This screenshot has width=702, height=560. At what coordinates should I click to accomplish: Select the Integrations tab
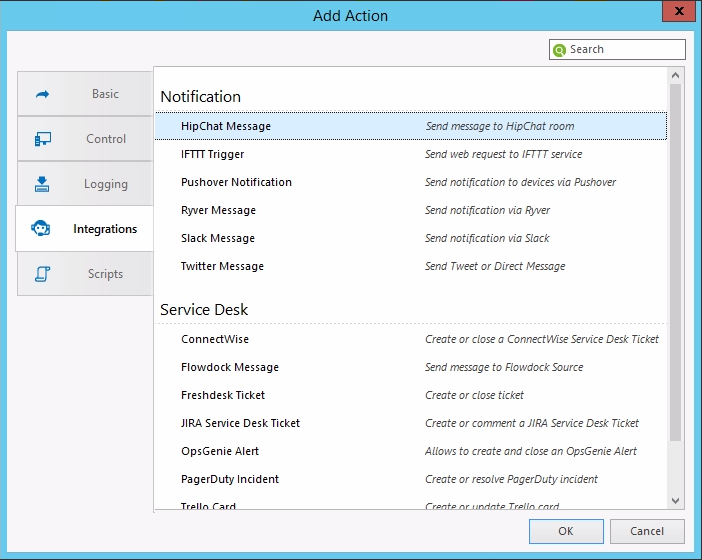85,228
